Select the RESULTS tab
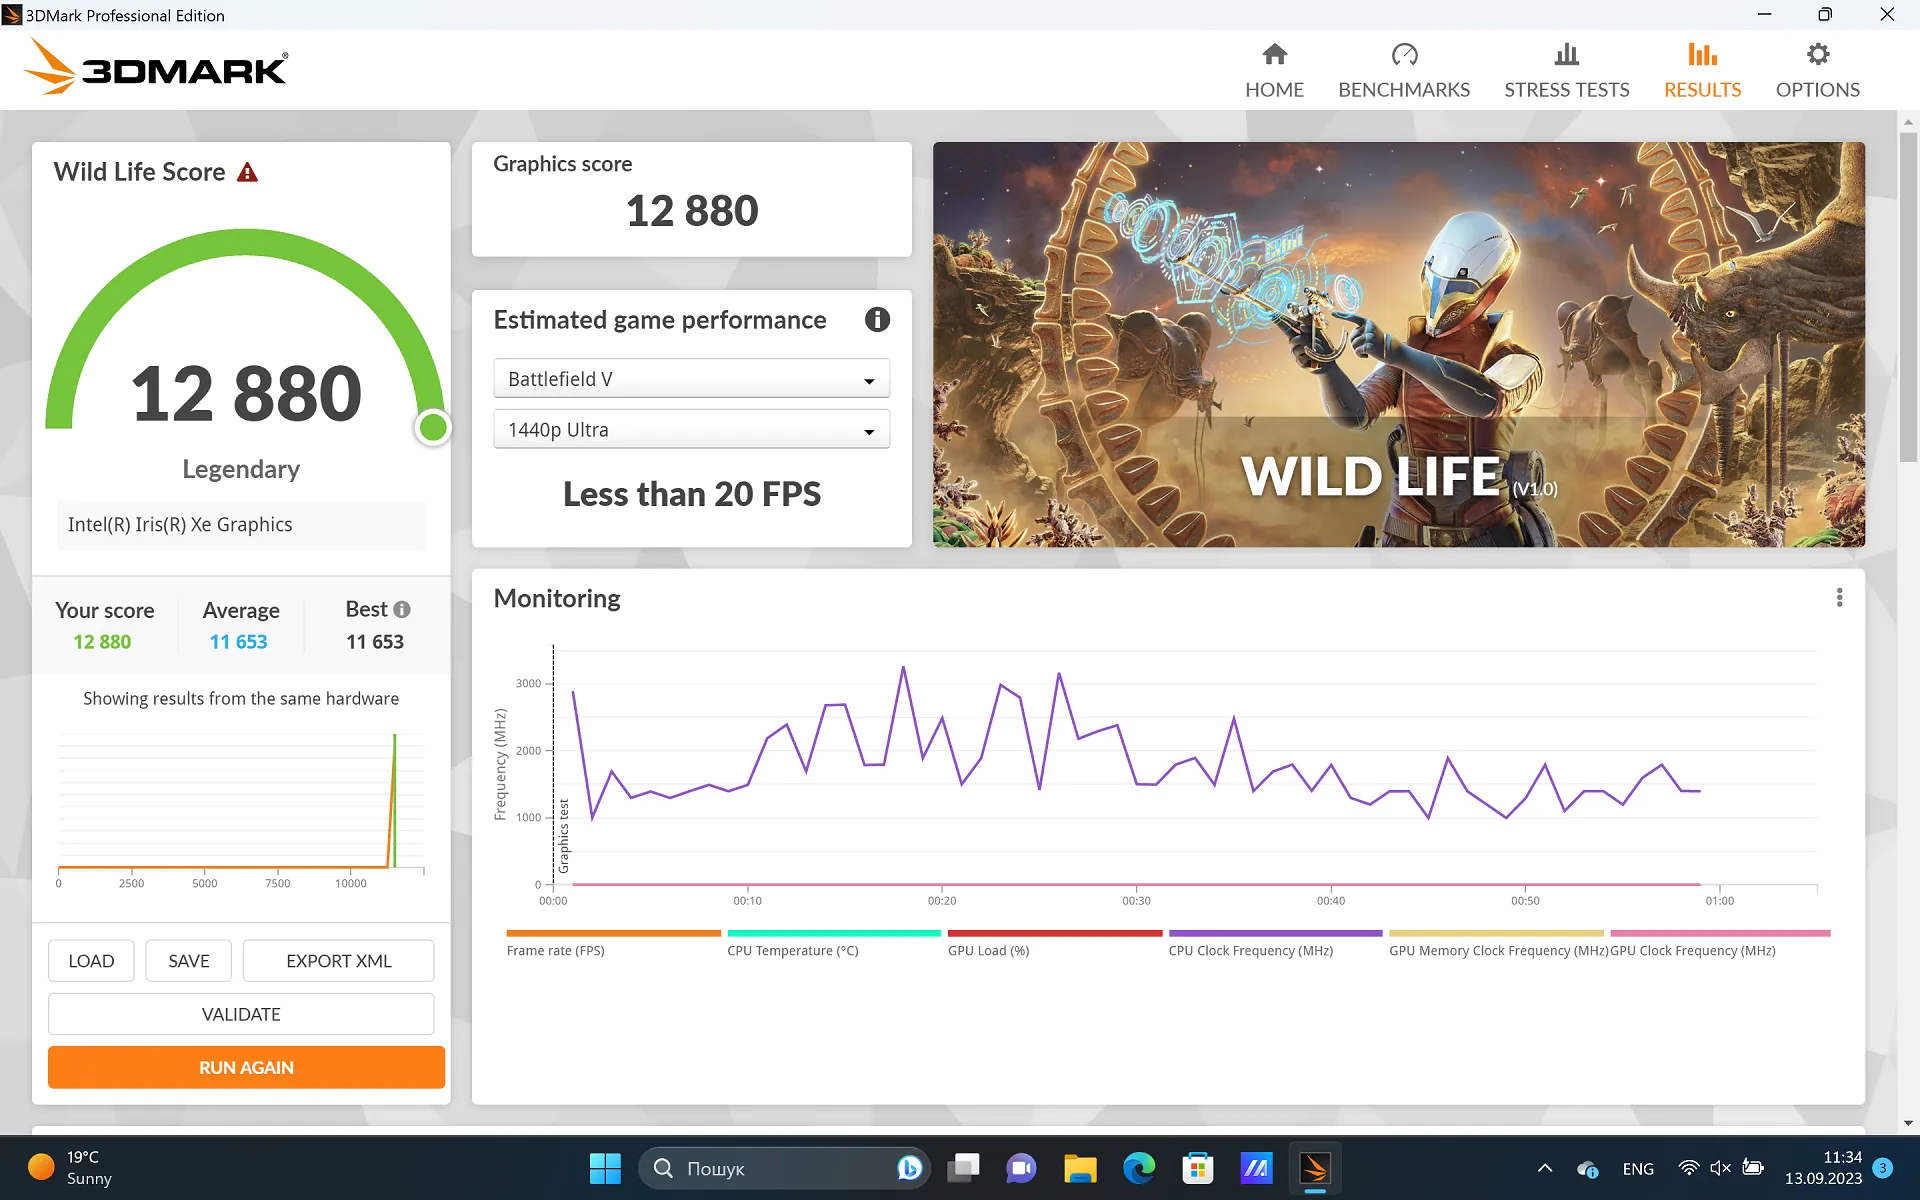Image resolution: width=1920 pixels, height=1200 pixels. (1702, 71)
